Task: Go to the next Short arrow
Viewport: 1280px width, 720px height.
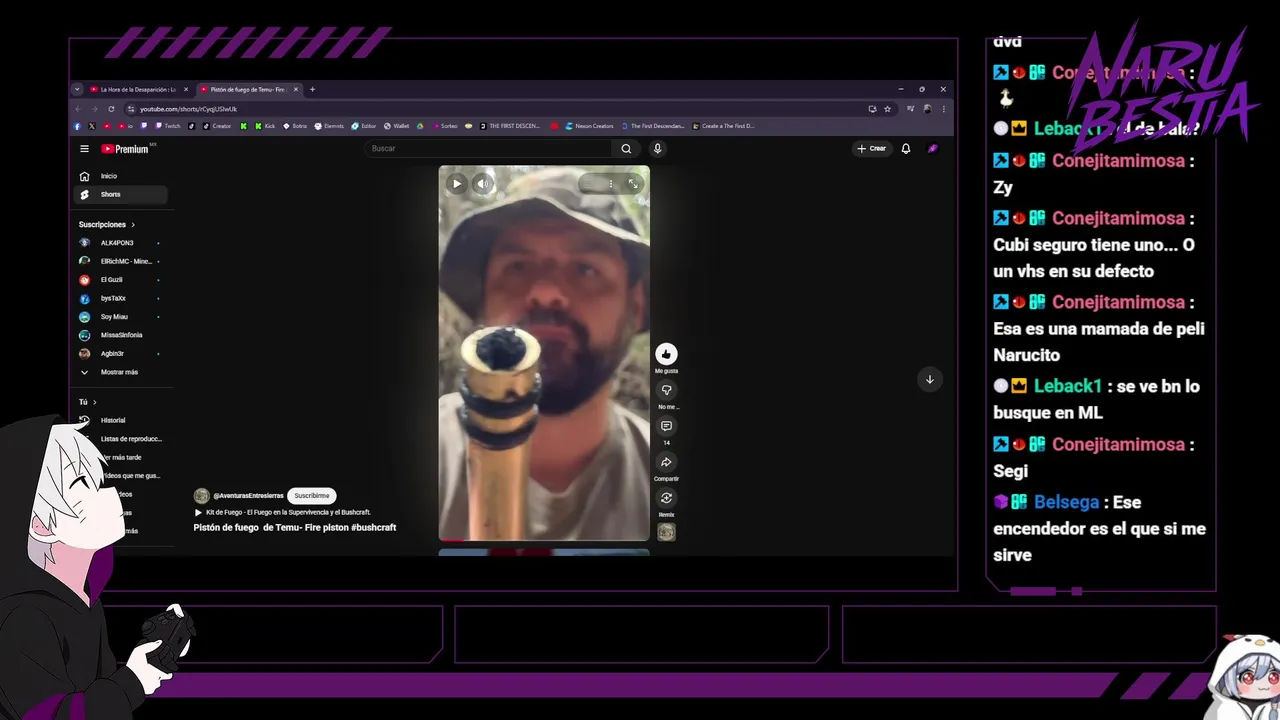Action: (929, 379)
